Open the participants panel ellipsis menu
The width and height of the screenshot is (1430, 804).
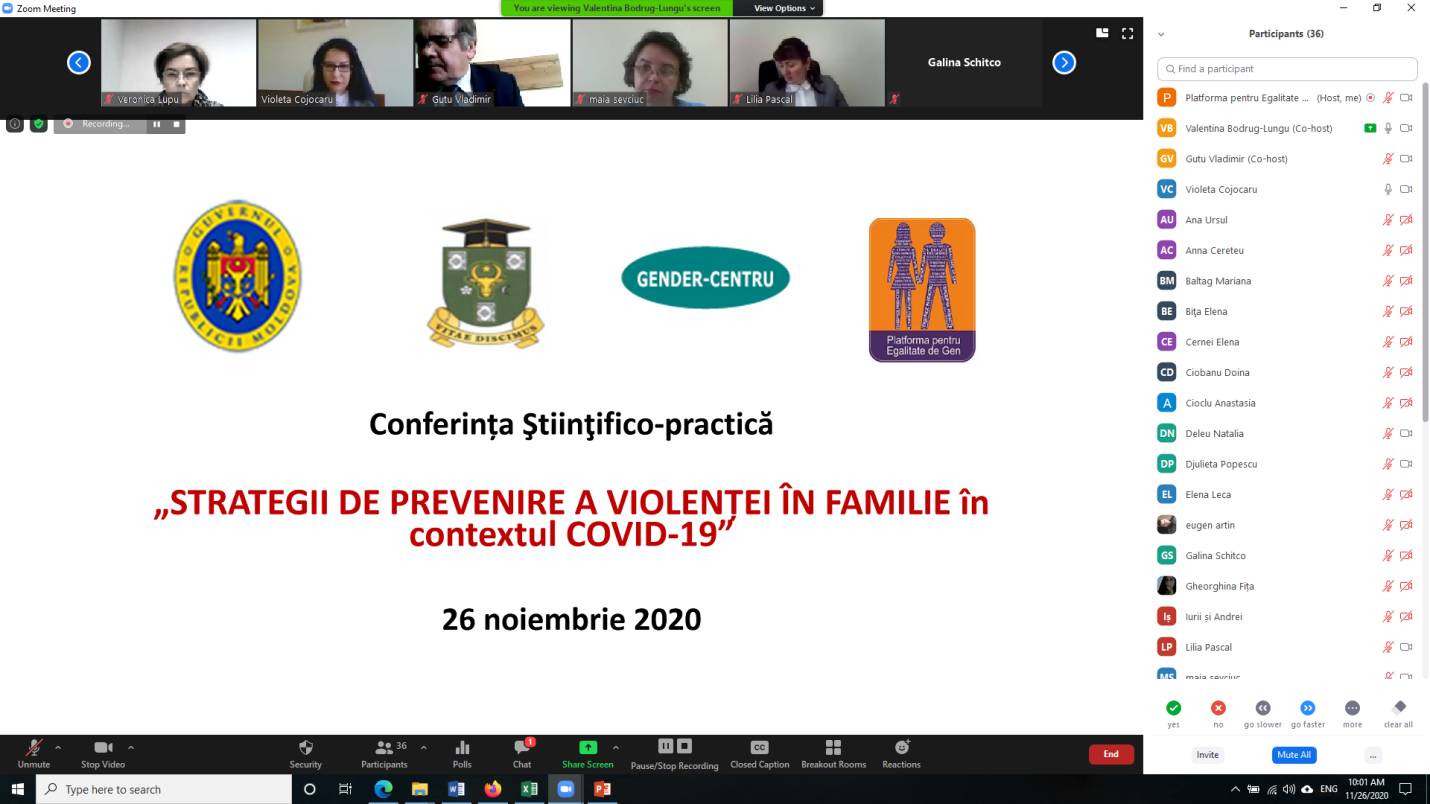click(x=1373, y=755)
